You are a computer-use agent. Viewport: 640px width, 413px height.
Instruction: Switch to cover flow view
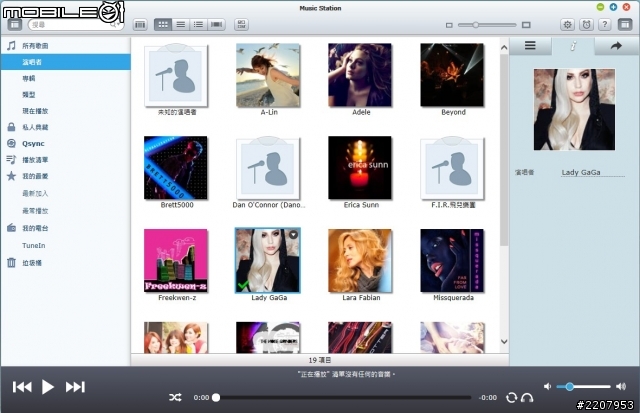(216, 25)
